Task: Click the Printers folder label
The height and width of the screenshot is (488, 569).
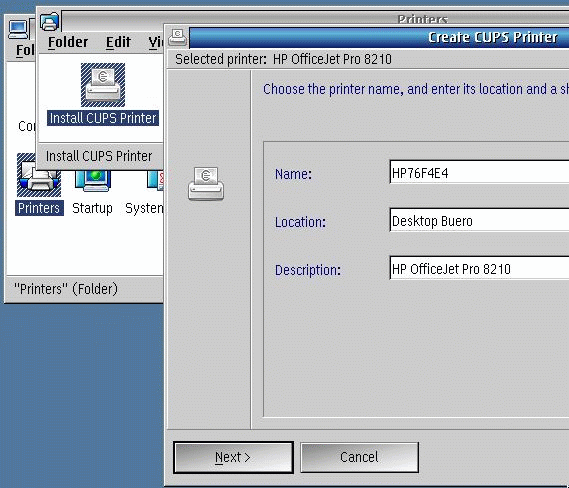Action: point(39,208)
